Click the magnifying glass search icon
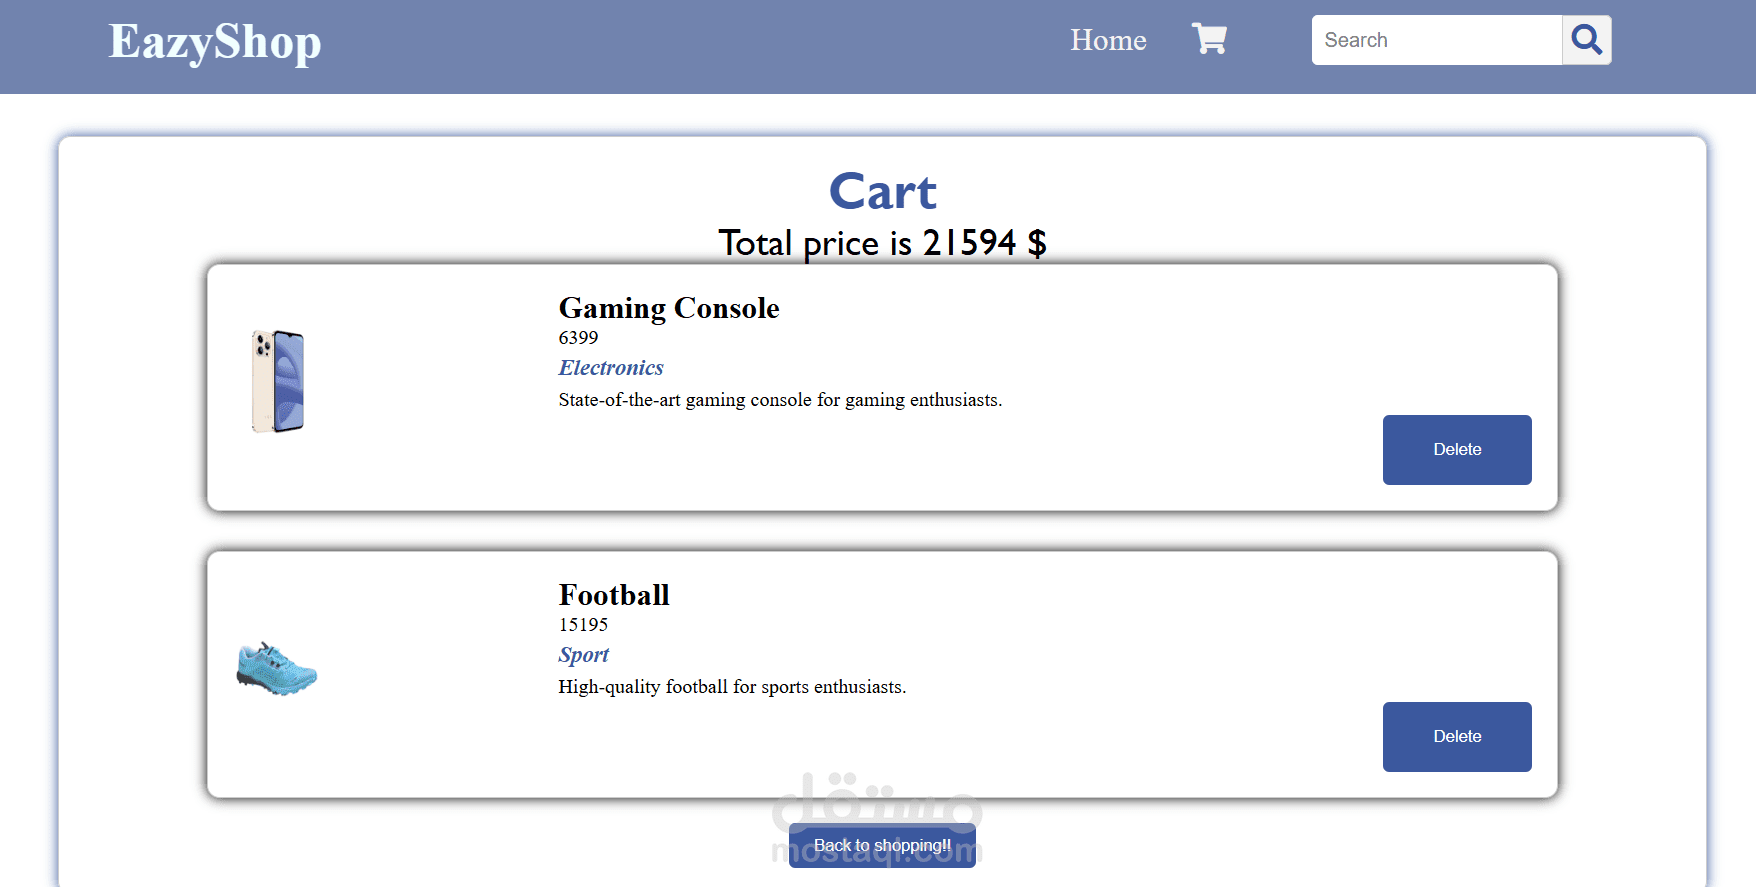The width and height of the screenshot is (1756, 887). click(1586, 40)
